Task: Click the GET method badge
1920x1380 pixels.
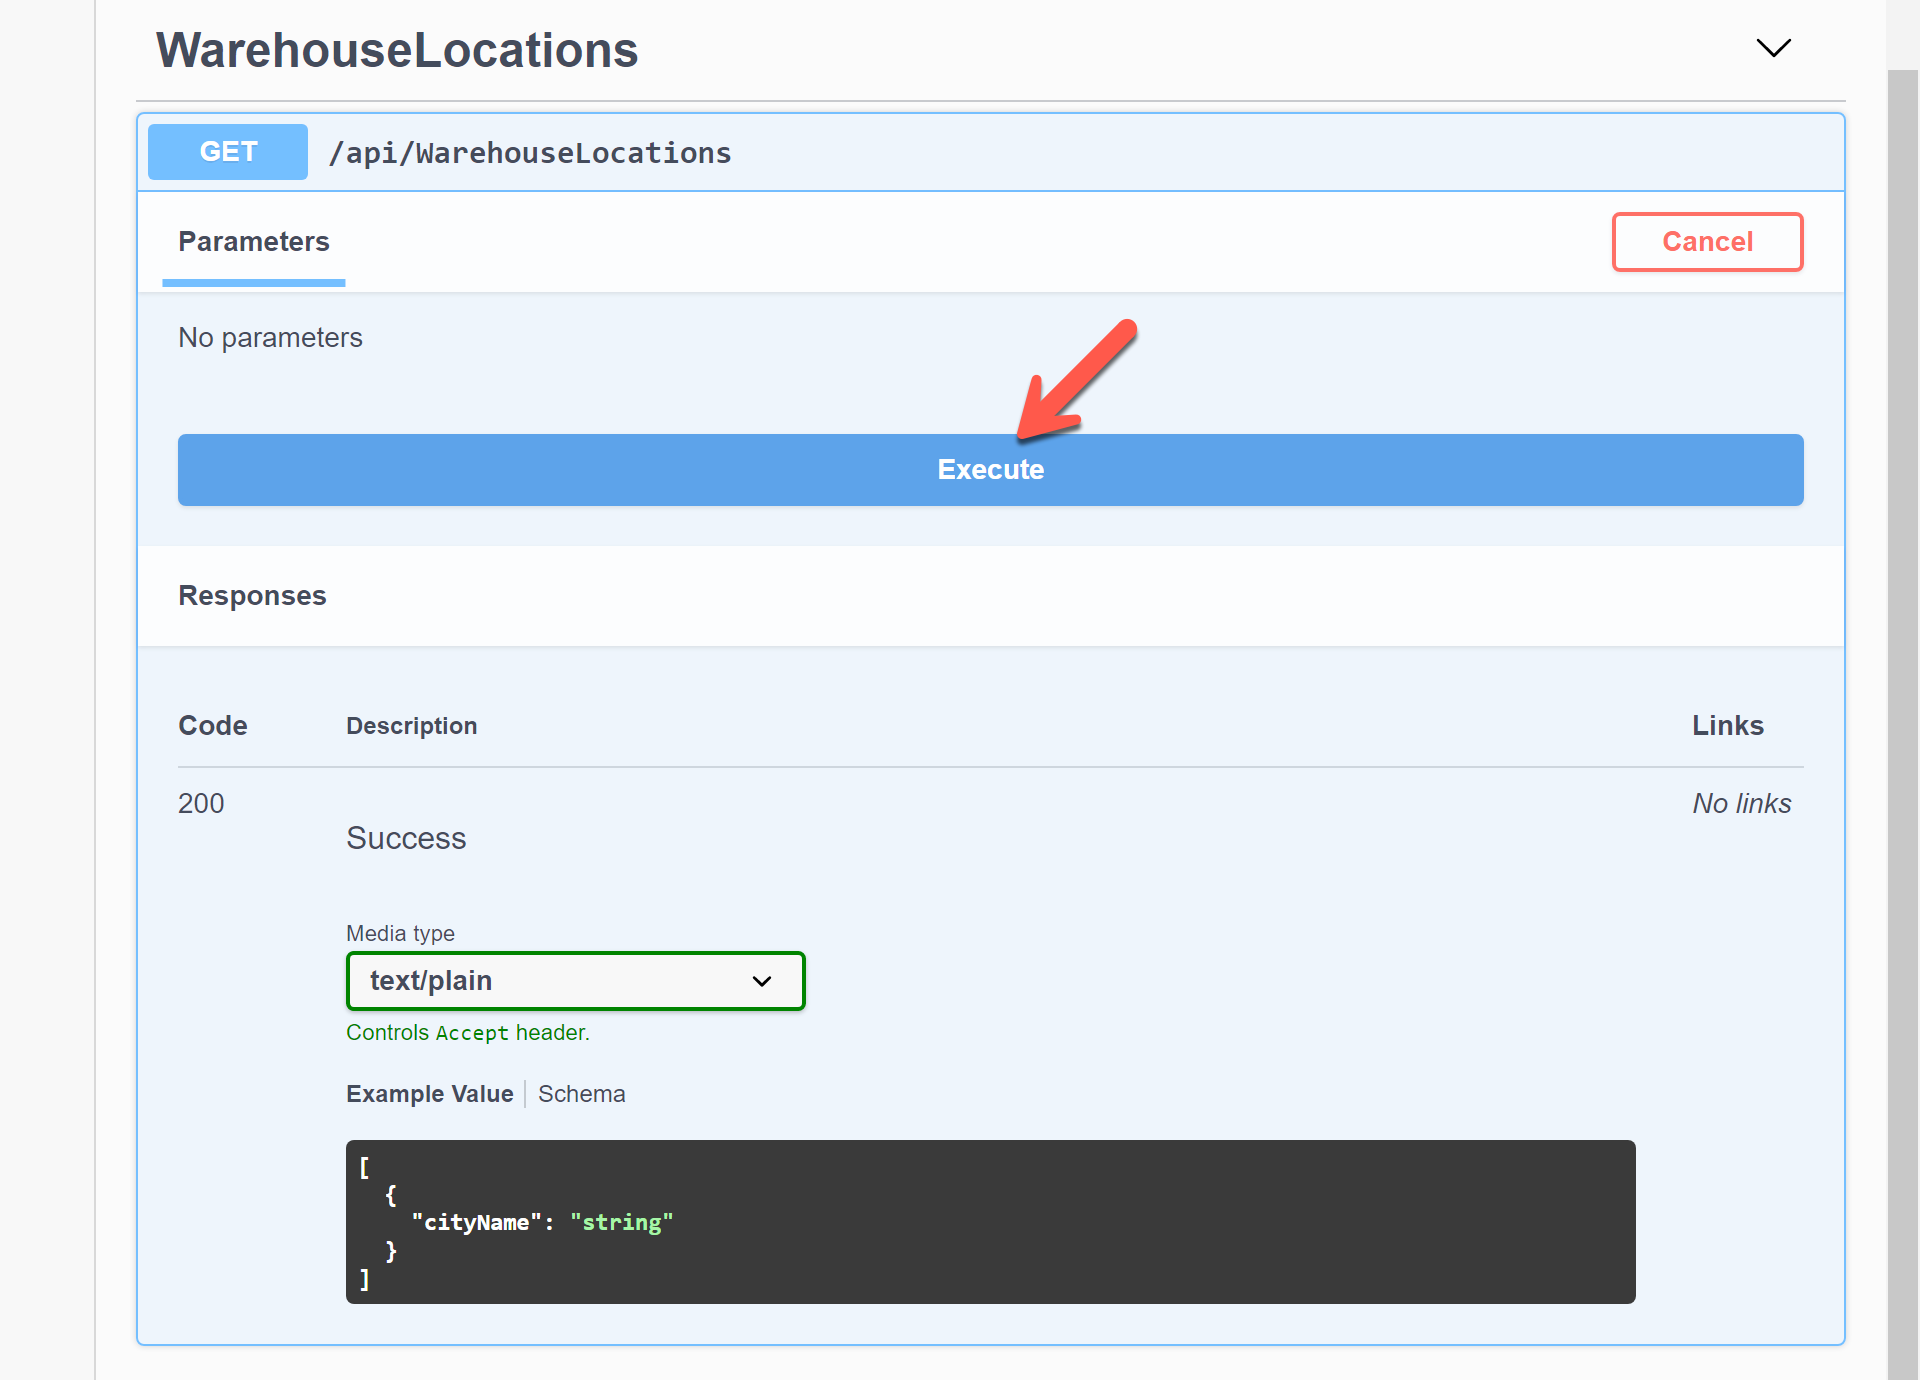Action: (228, 152)
